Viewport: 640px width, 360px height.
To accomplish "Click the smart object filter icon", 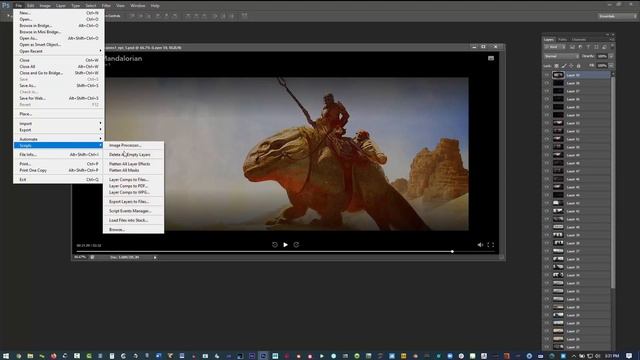I will coord(604,47).
